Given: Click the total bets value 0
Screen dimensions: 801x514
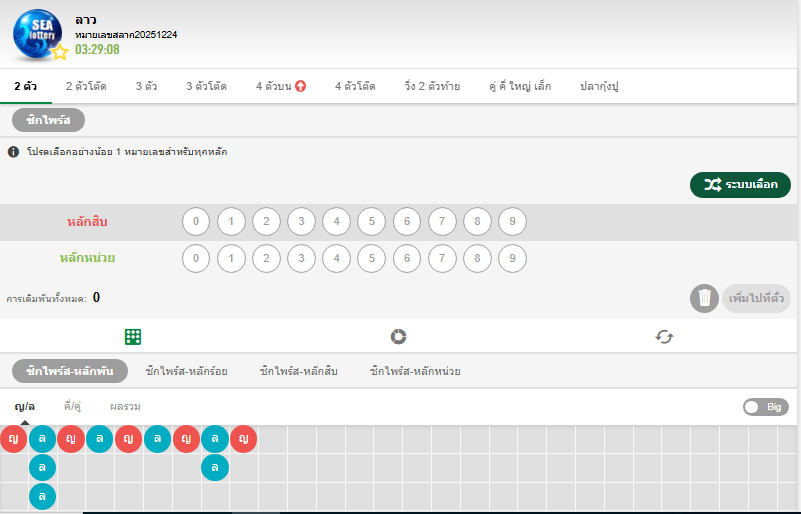Looking at the screenshot, I should (x=97, y=297).
